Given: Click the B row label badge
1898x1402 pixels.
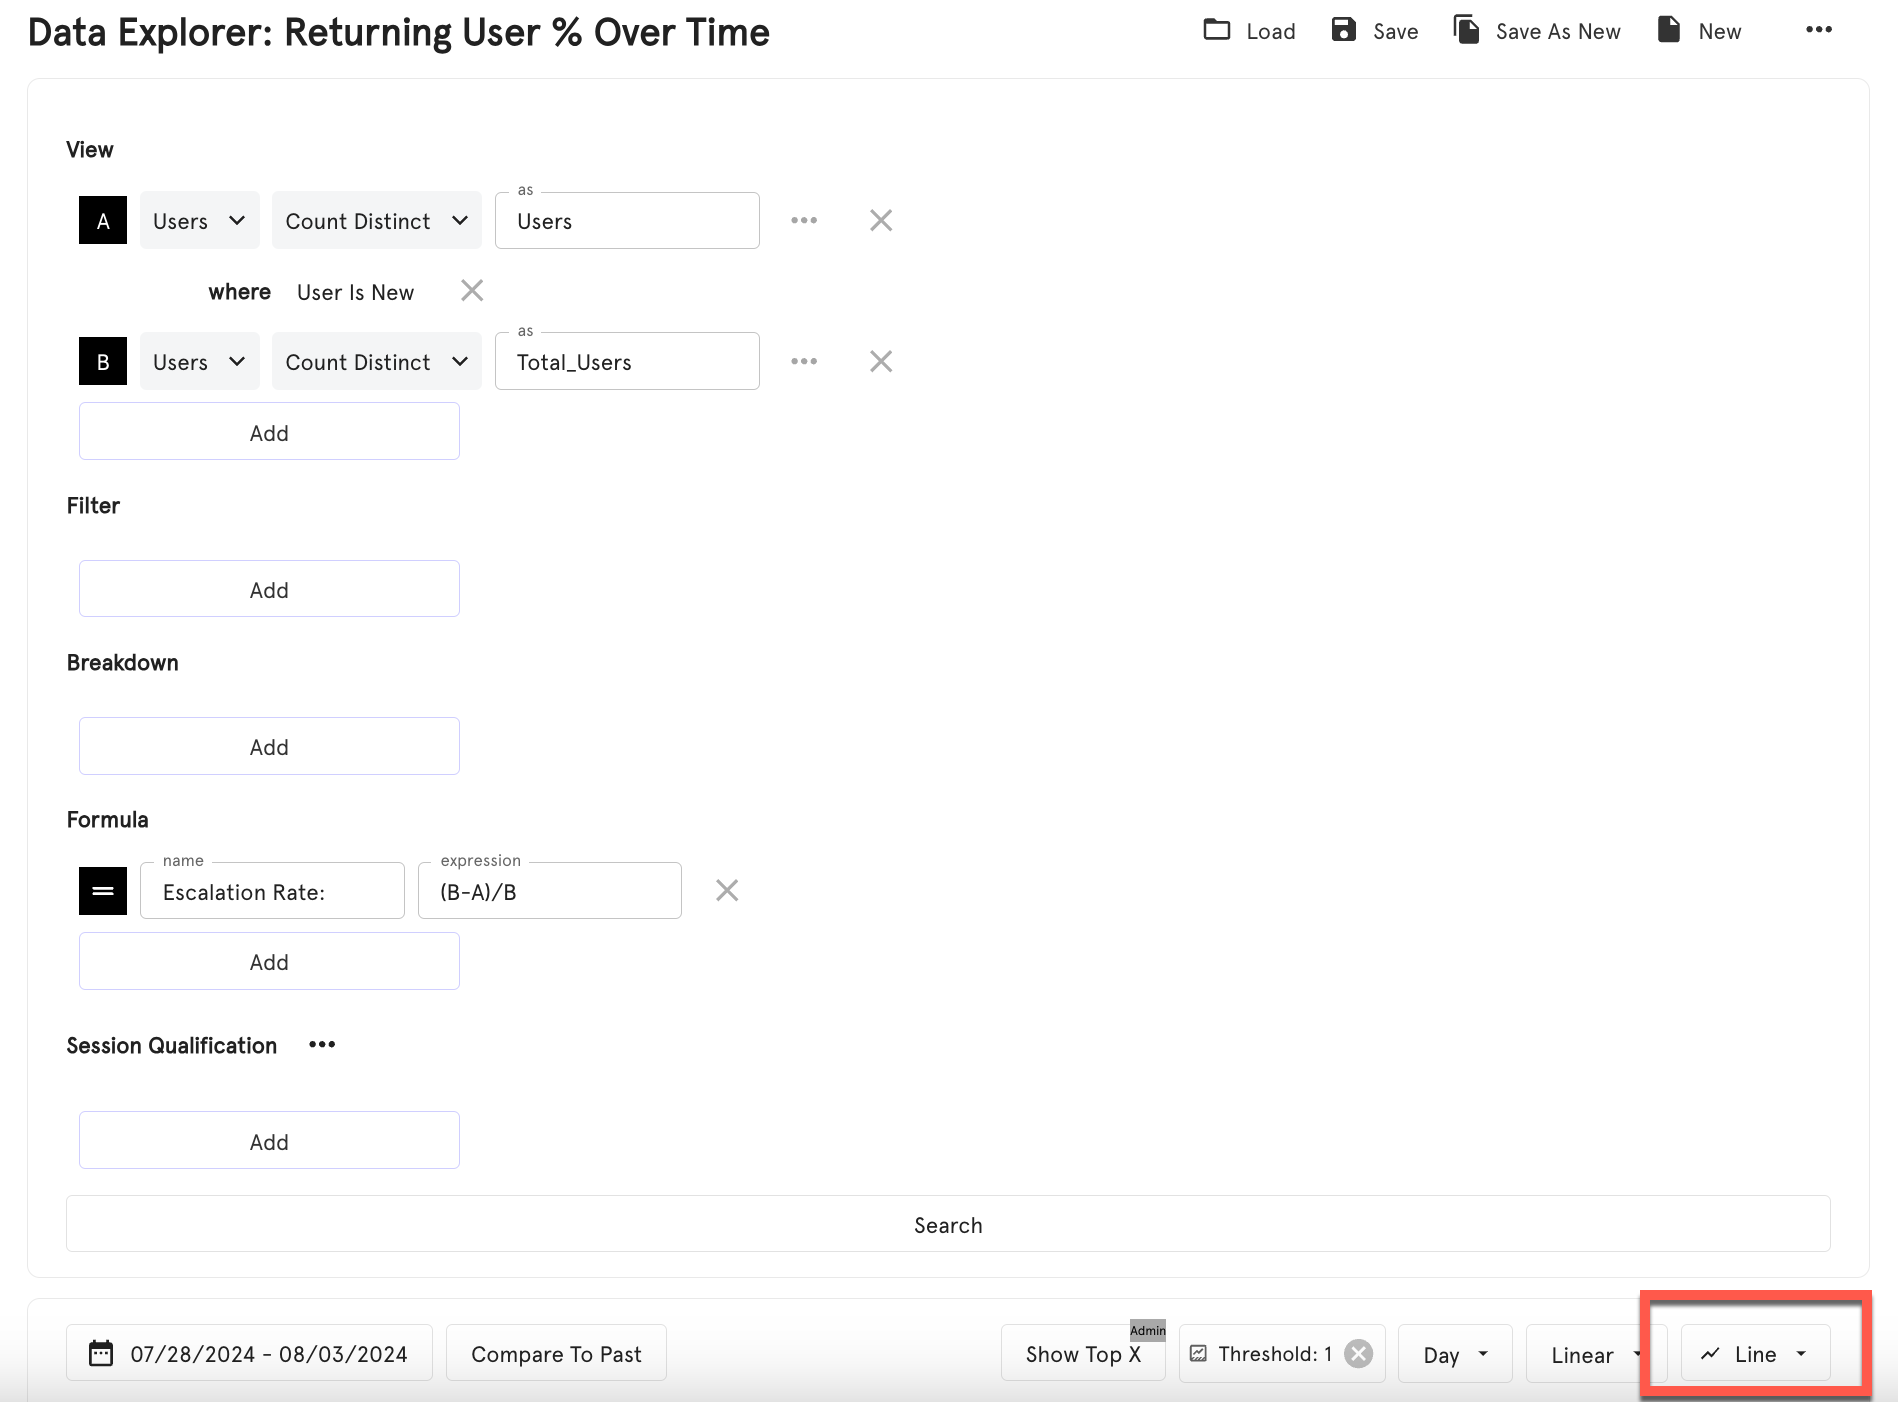Looking at the screenshot, I should pyautogui.click(x=103, y=361).
